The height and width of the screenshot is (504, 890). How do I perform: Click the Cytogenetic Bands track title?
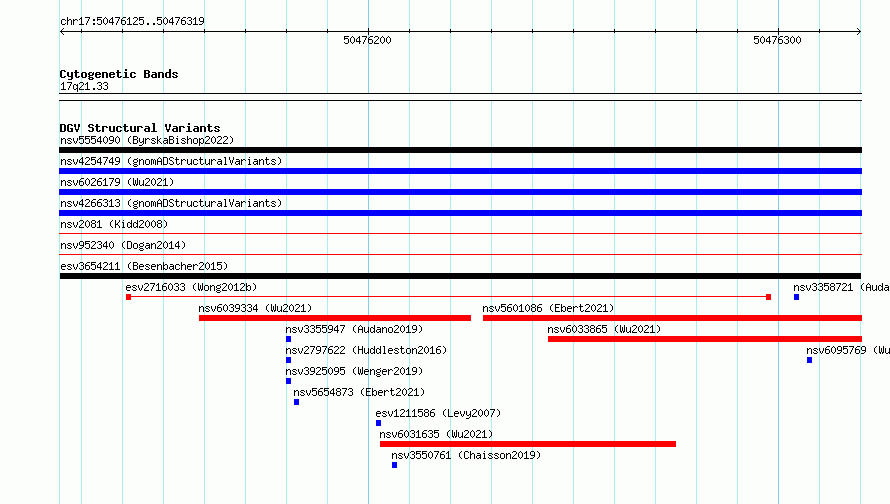[x=119, y=74]
